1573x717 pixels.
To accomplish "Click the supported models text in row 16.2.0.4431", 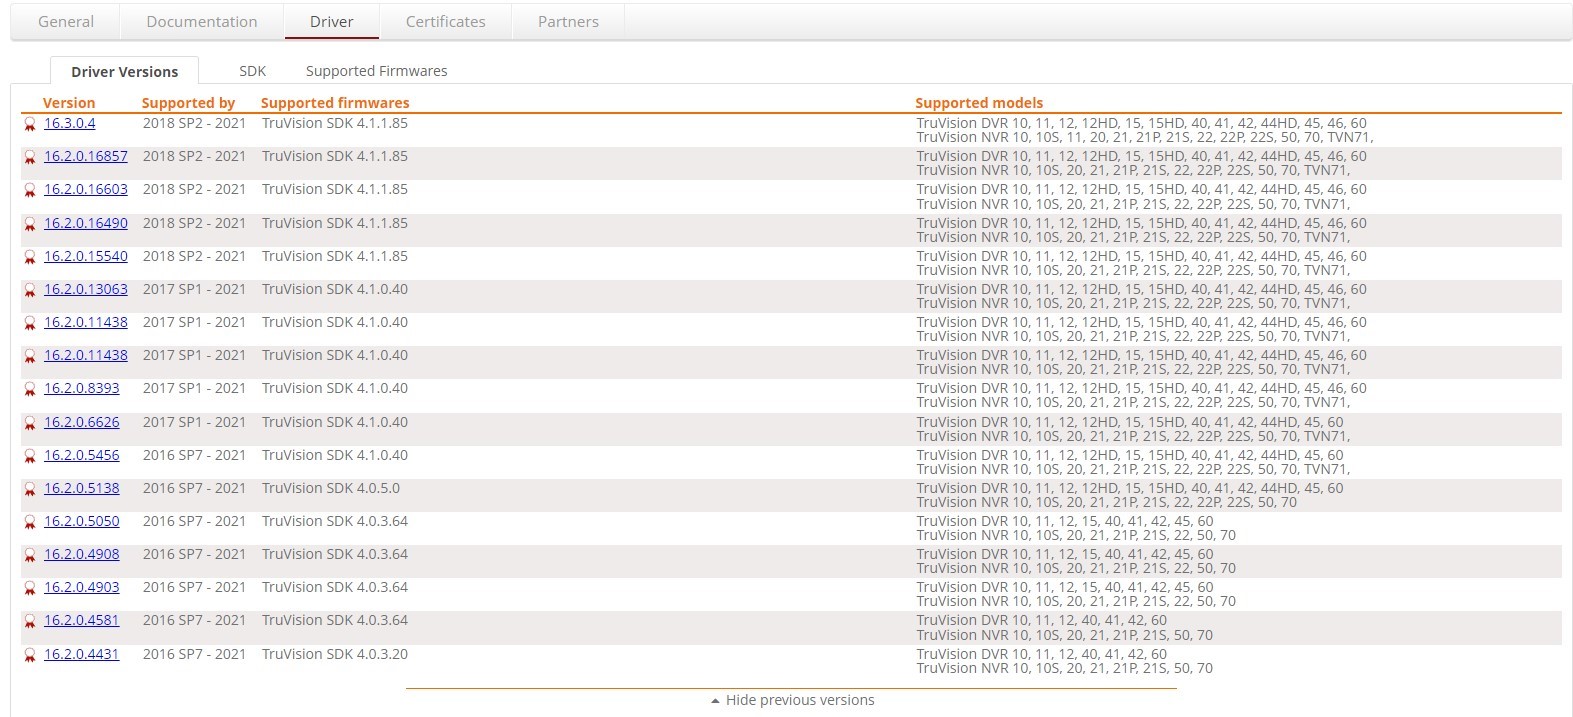I will [x=1065, y=661].
